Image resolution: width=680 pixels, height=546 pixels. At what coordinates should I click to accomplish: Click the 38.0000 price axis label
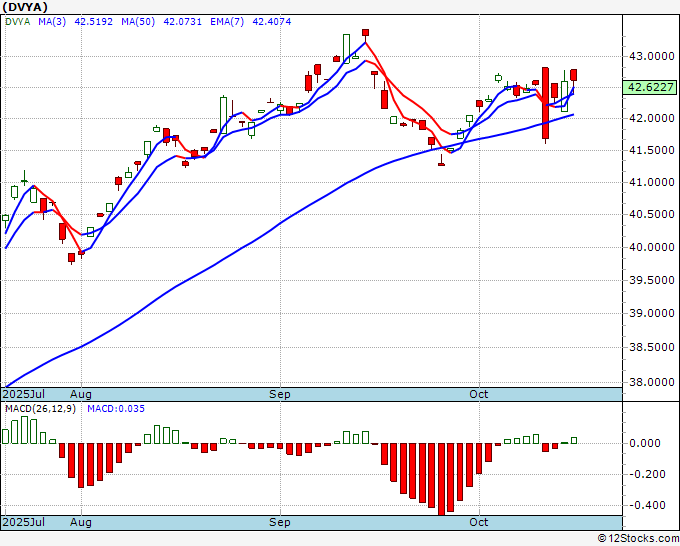click(x=651, y=383)
